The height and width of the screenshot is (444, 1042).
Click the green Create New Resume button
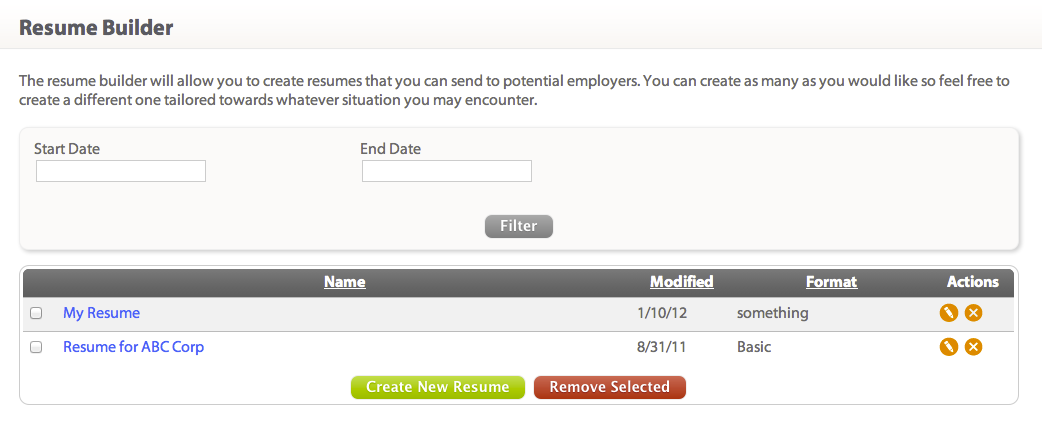(438, 387)
